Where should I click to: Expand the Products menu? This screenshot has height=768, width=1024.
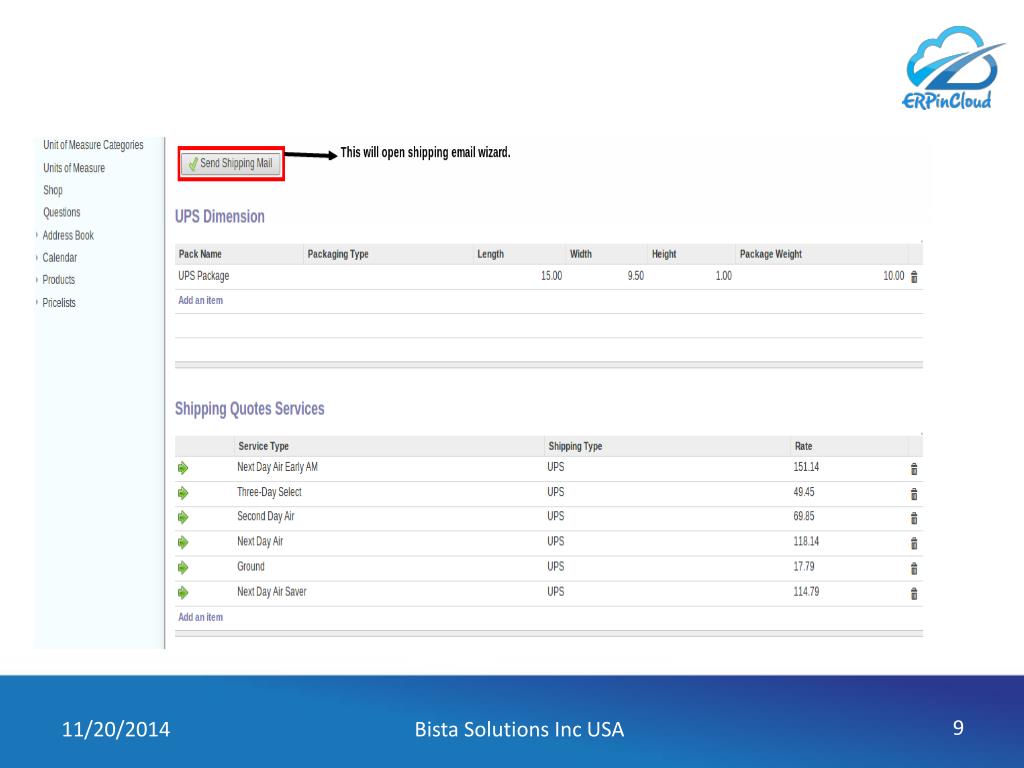pyautogui.click(x=37, y=280)
